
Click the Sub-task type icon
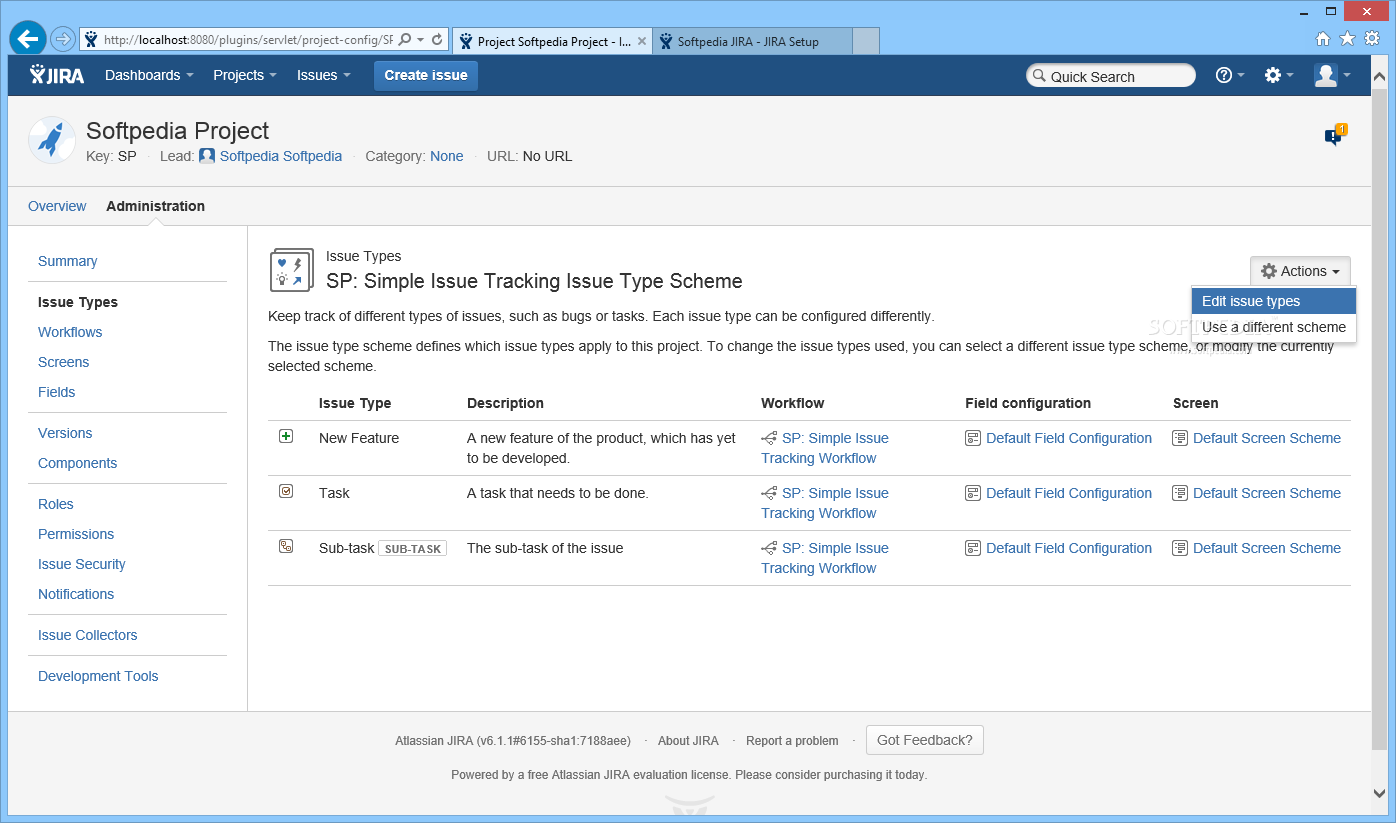pos(286,546)
